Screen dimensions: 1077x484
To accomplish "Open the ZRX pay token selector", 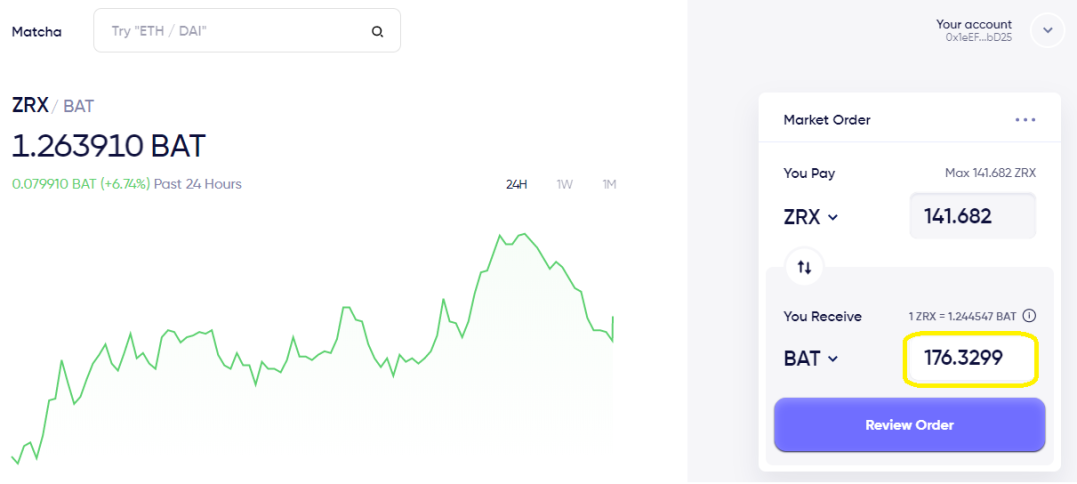I will tap(811, 216).
